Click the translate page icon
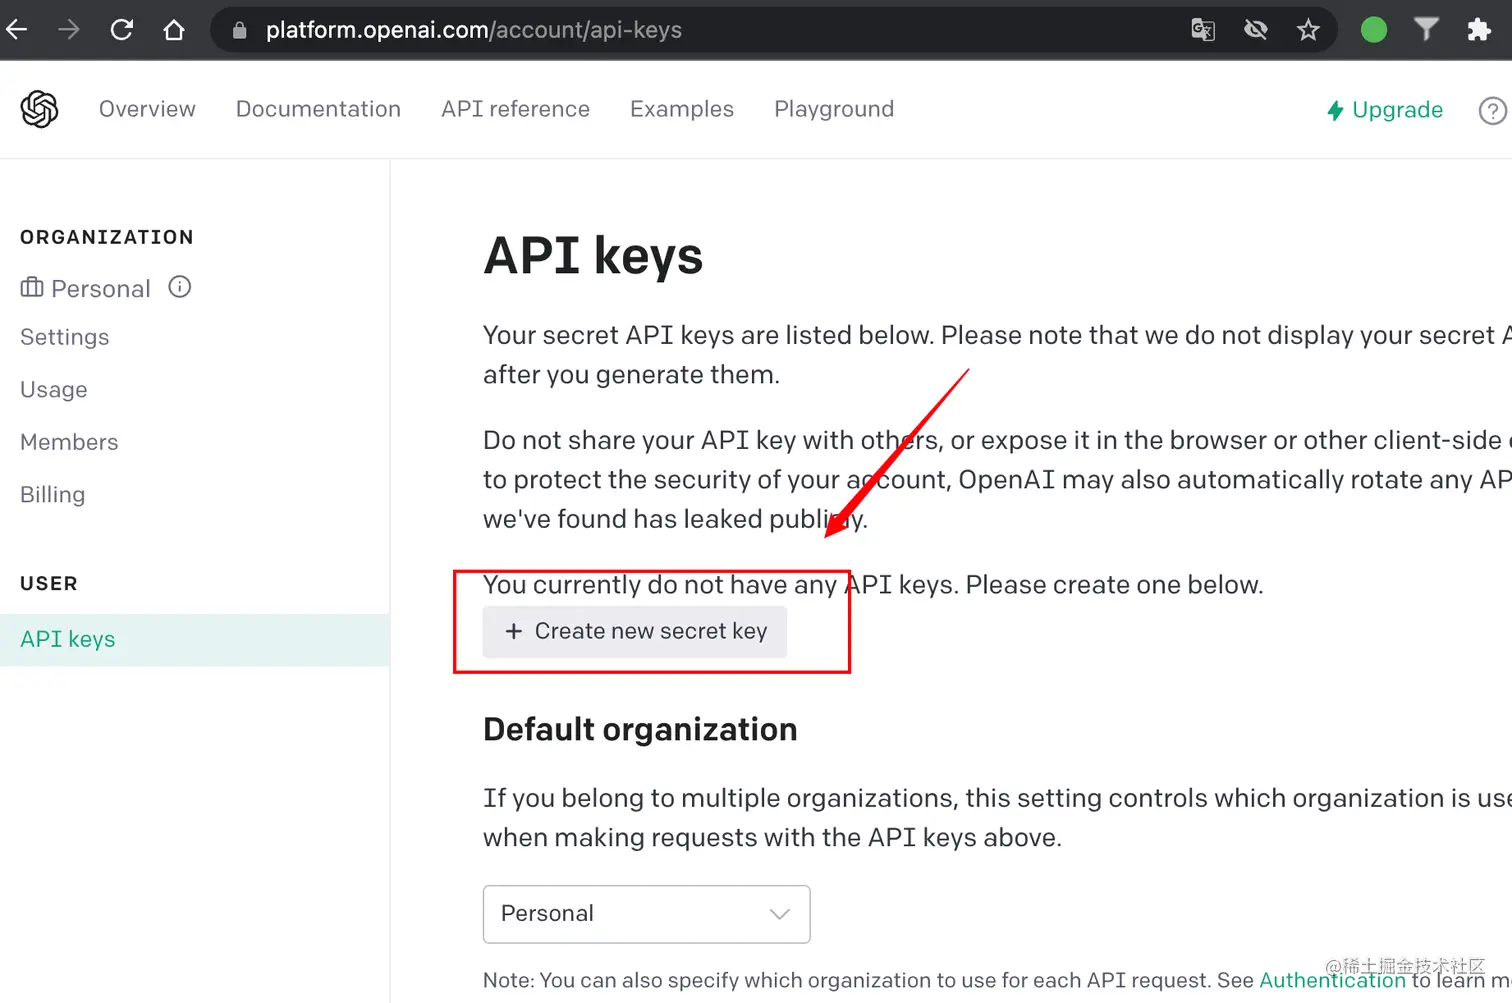This screenshot has width=1512, height=1003. pos(1203,30)
